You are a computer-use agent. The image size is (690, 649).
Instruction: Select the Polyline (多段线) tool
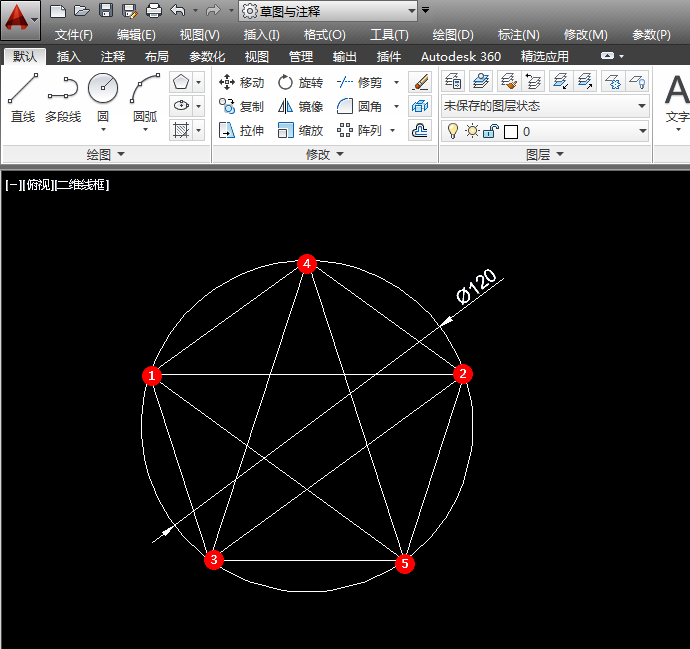(x=63, y=98)
